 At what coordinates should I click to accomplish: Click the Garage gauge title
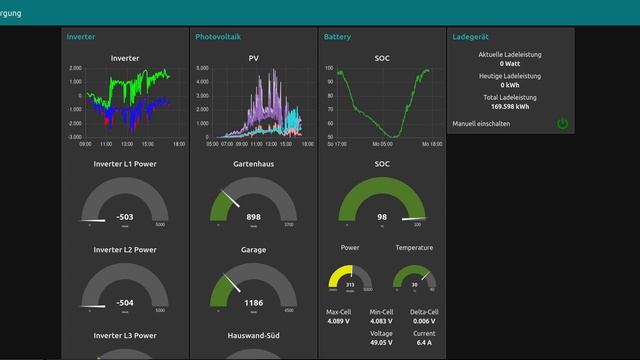[253, 250]
